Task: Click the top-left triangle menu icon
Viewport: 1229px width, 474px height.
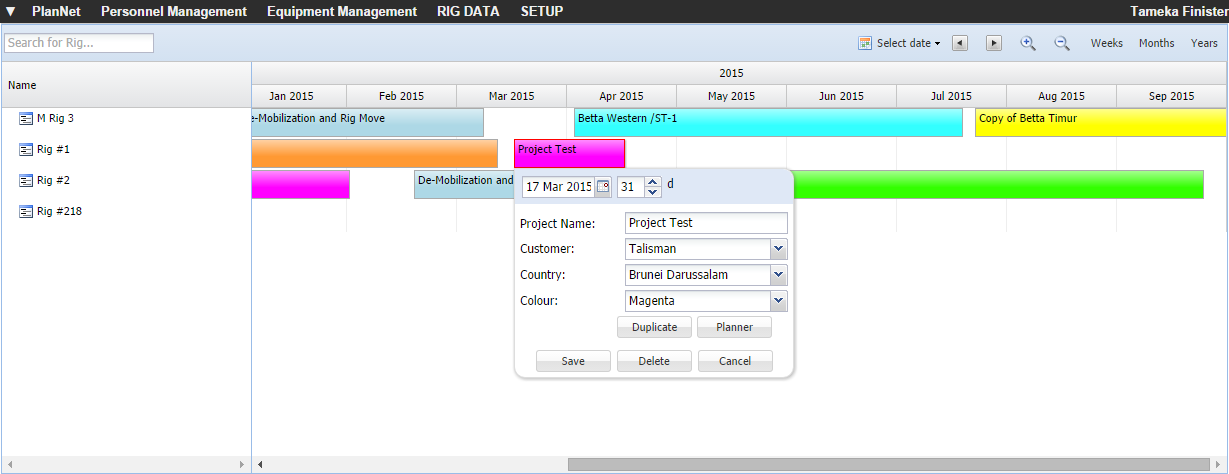Action: pyautogui.click(x=11, y=12)
